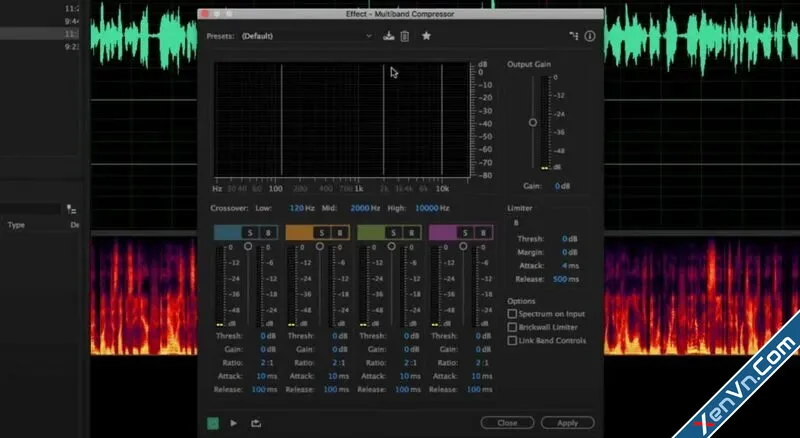Mark preset as favorite with star icon
The image size is (800, 438).
point(427,36)
